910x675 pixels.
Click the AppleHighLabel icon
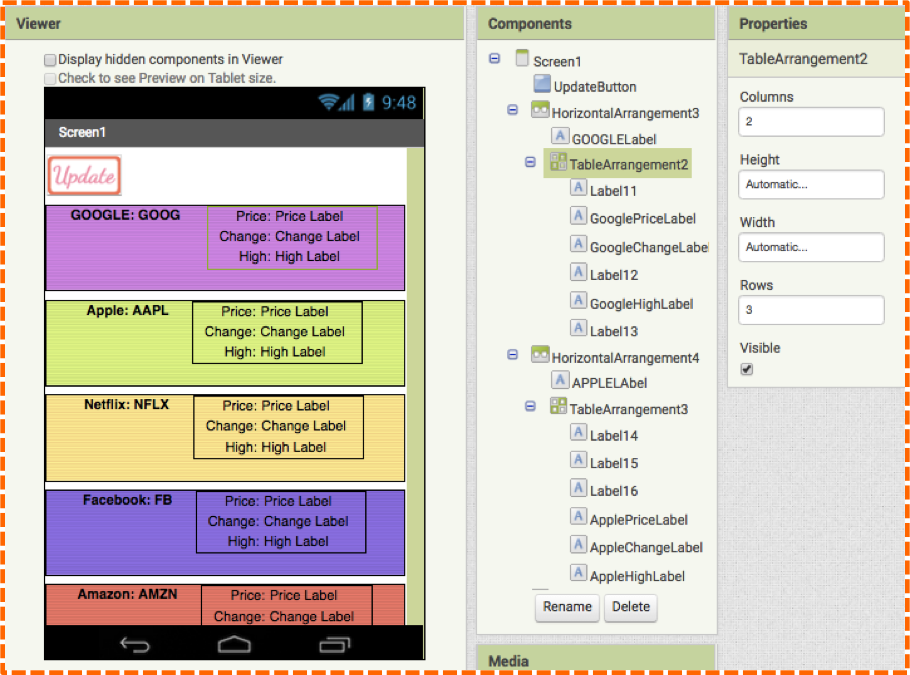click(x=578, y=573)
